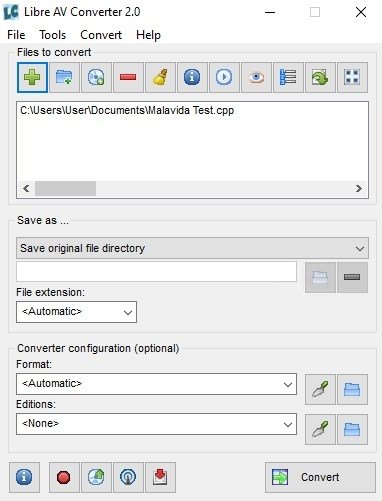Expand the Editions None dropdown
The image size is (382, 501).
coord(156,424)
